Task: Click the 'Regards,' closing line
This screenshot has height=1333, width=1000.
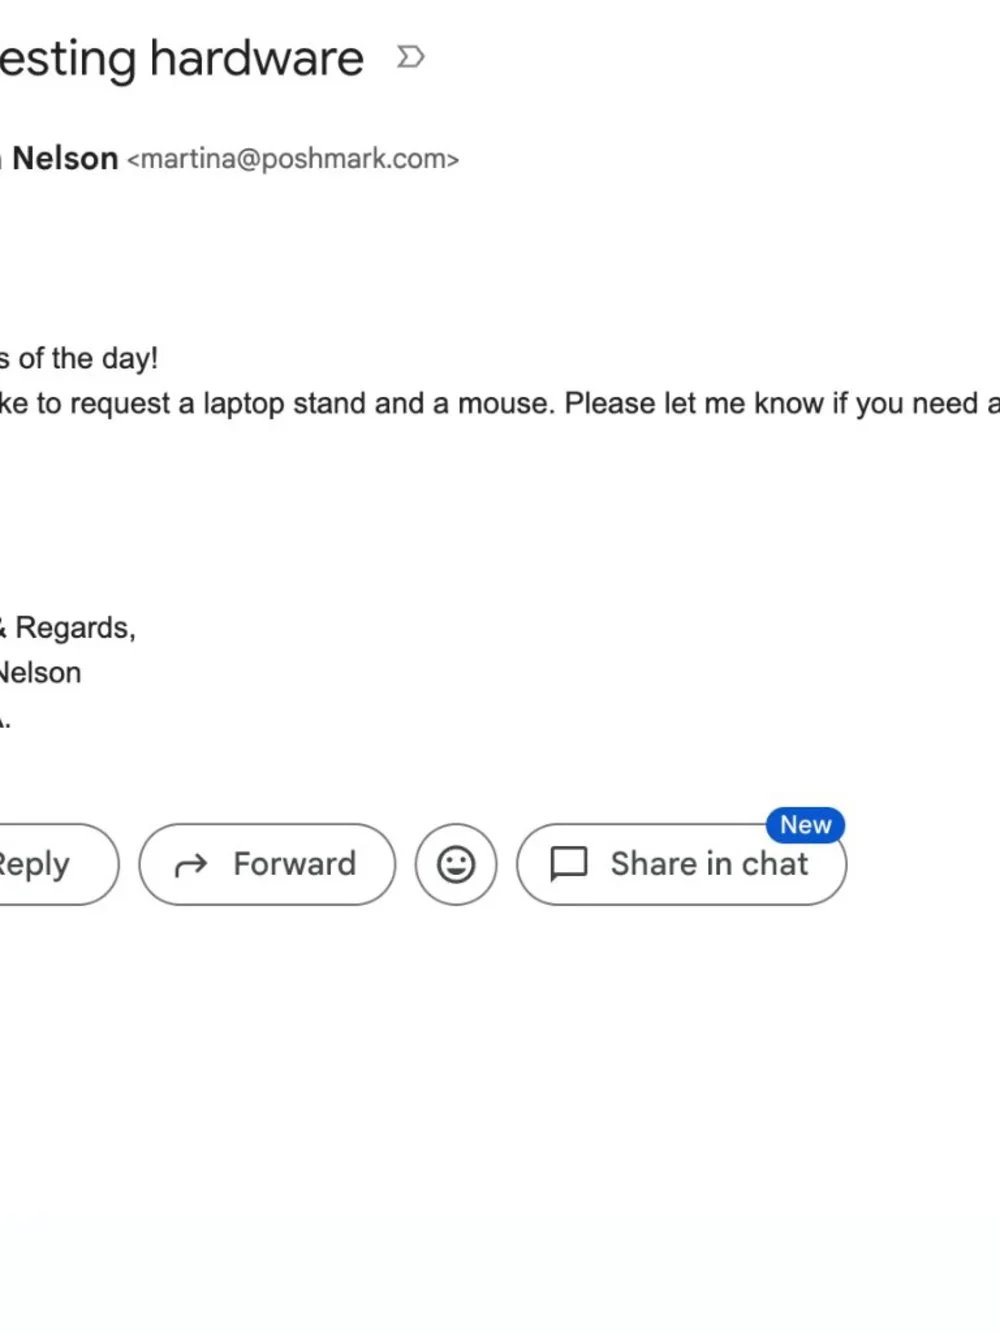Action: (x=75, y=628)
